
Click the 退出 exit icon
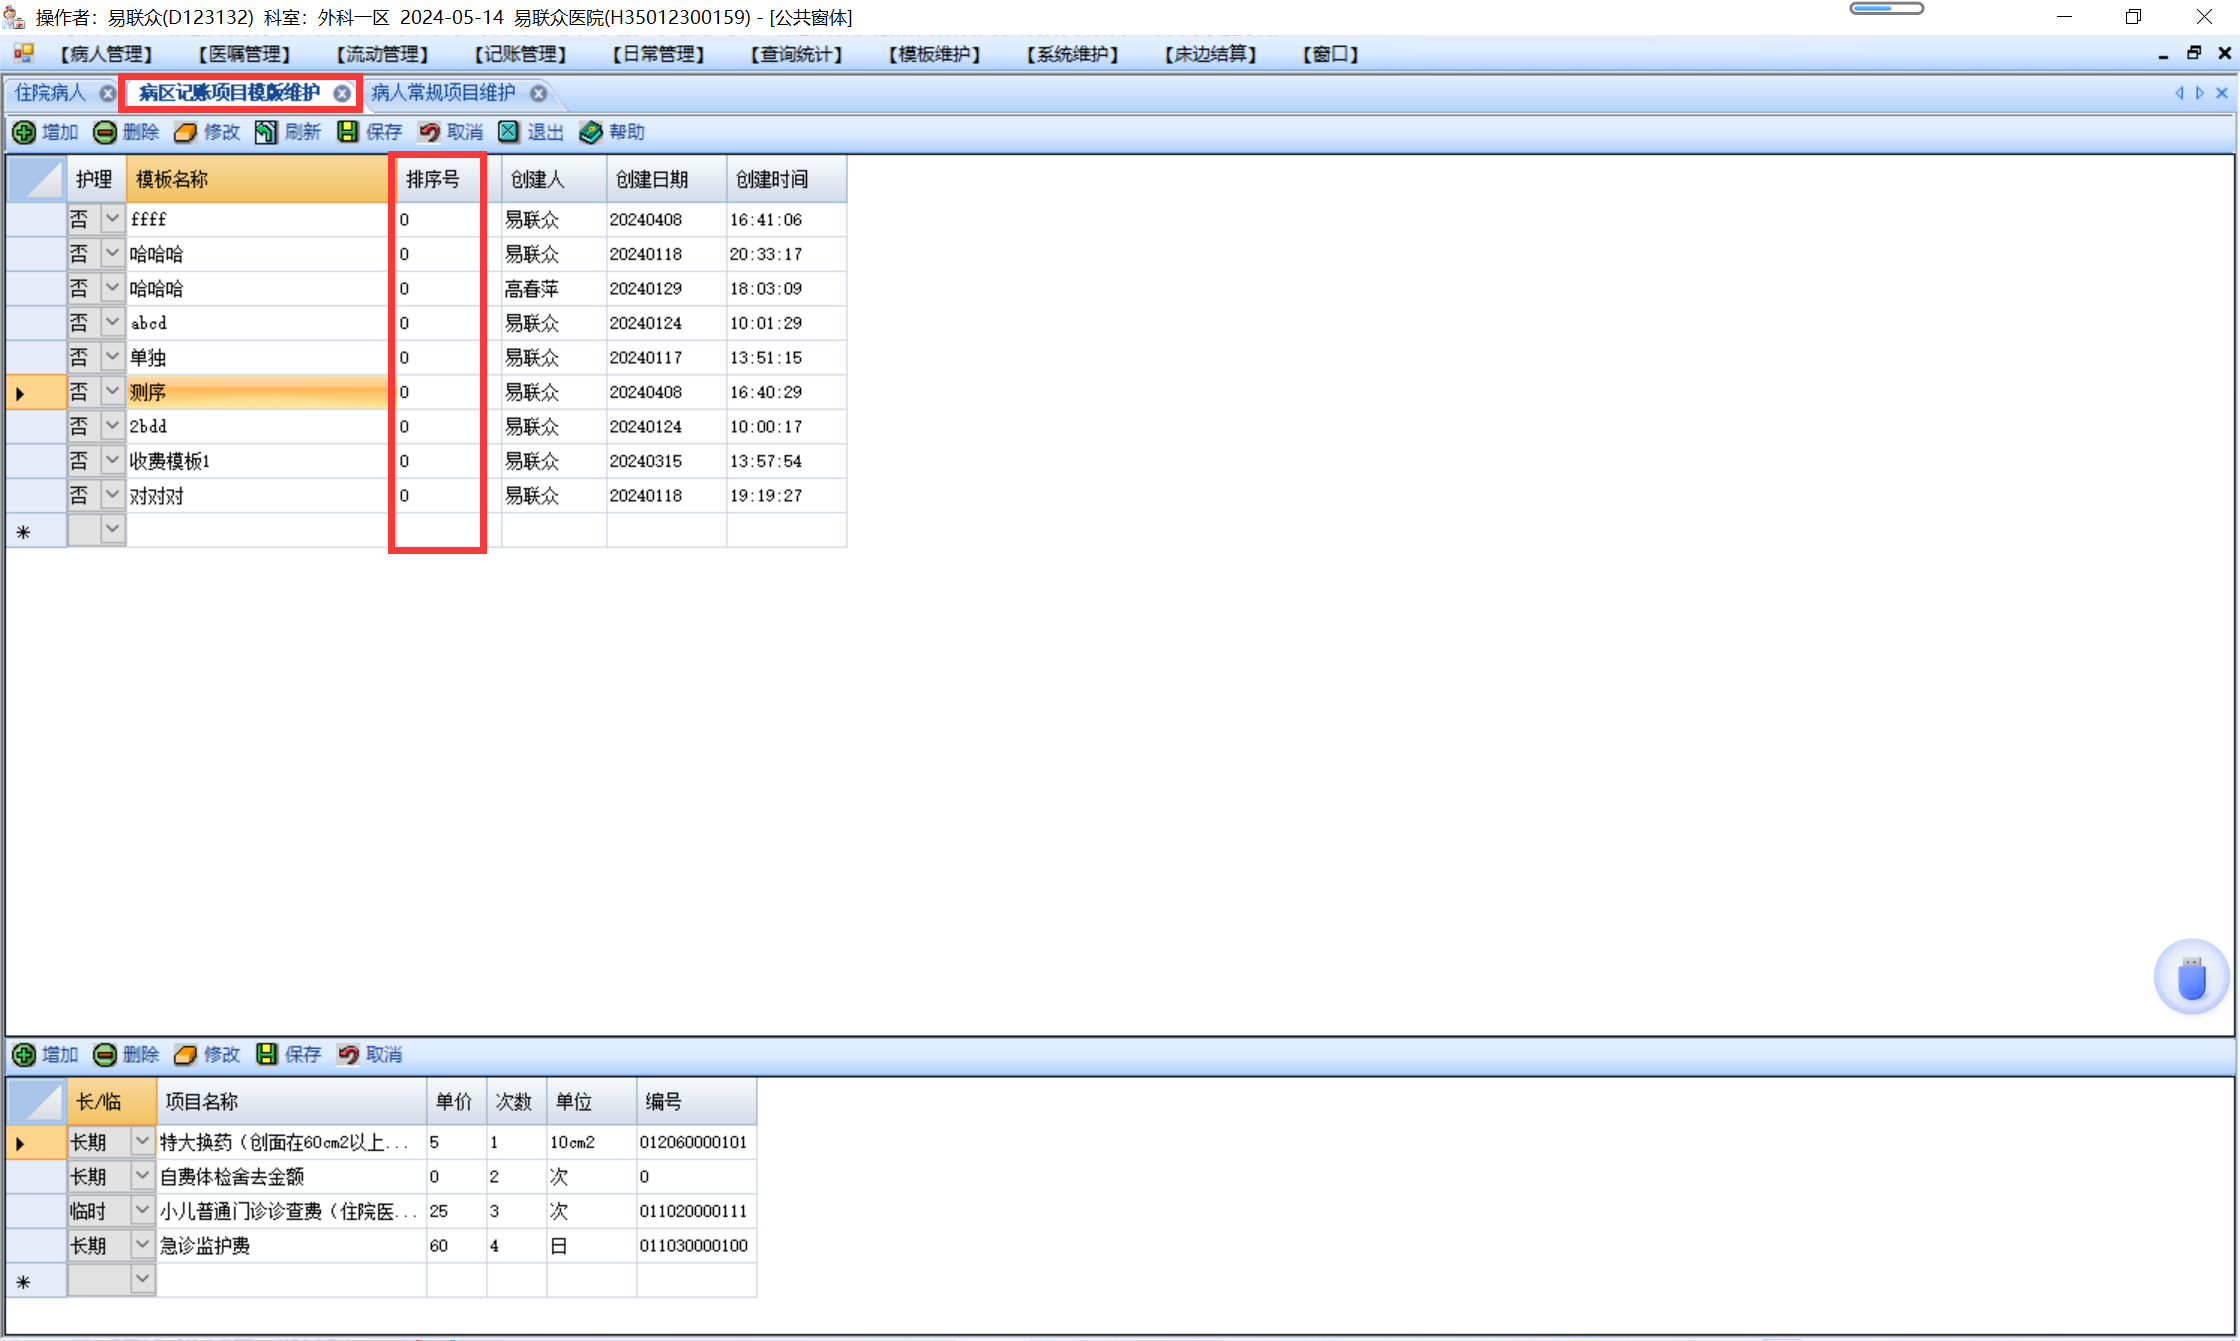click(x=509, y=132)
